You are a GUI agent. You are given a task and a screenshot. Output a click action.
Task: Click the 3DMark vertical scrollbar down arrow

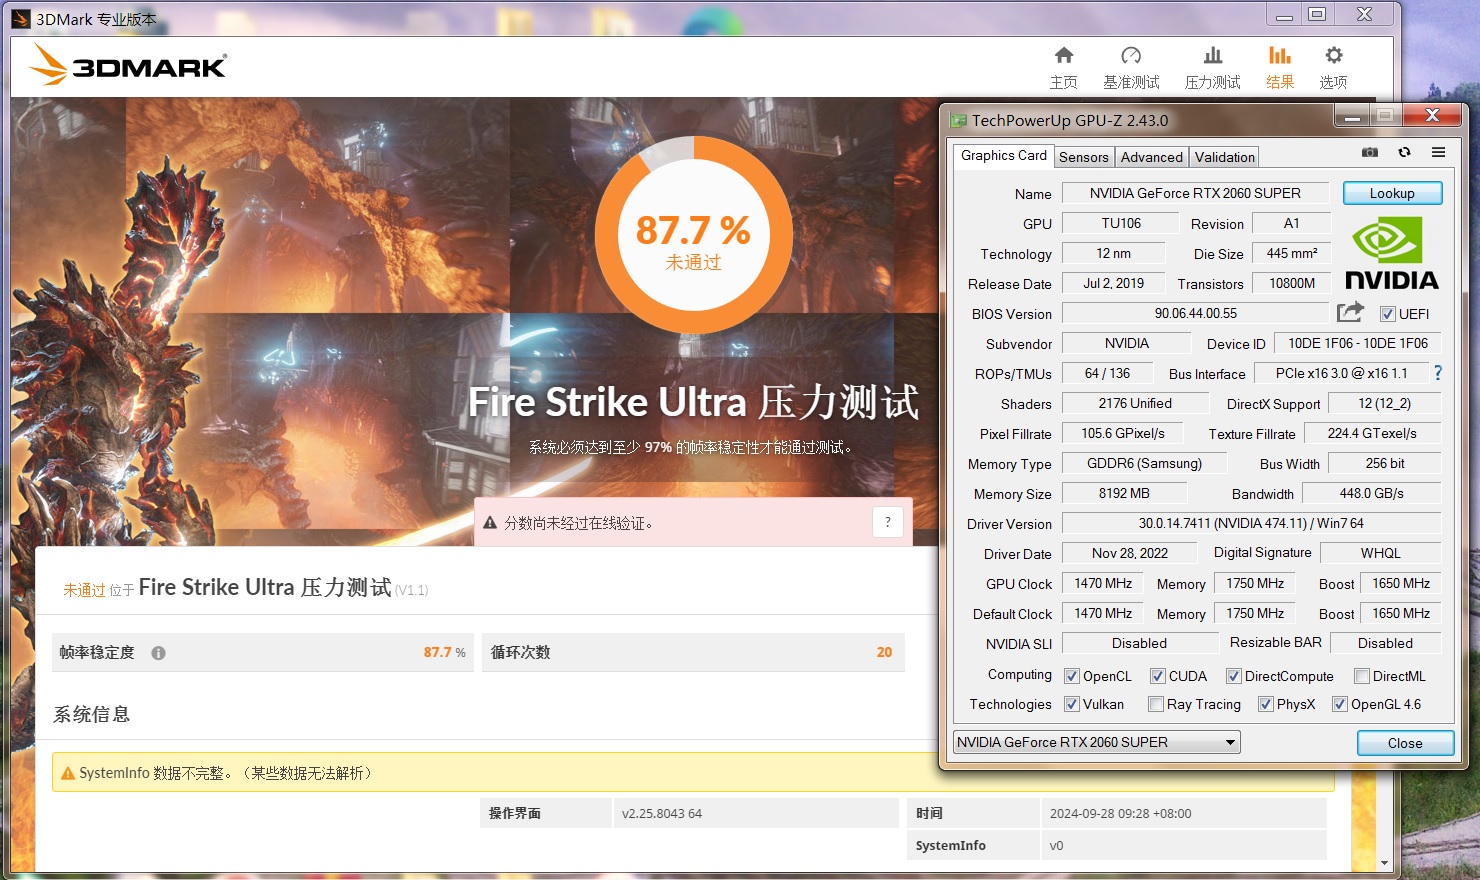pos(1384,863)
